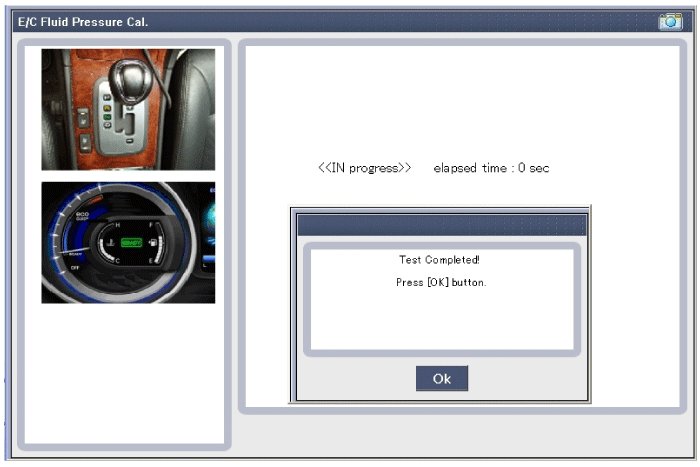Screen dimensions: 700x467
Task: Select the gear shift lever photo
Action: (128, 110)
